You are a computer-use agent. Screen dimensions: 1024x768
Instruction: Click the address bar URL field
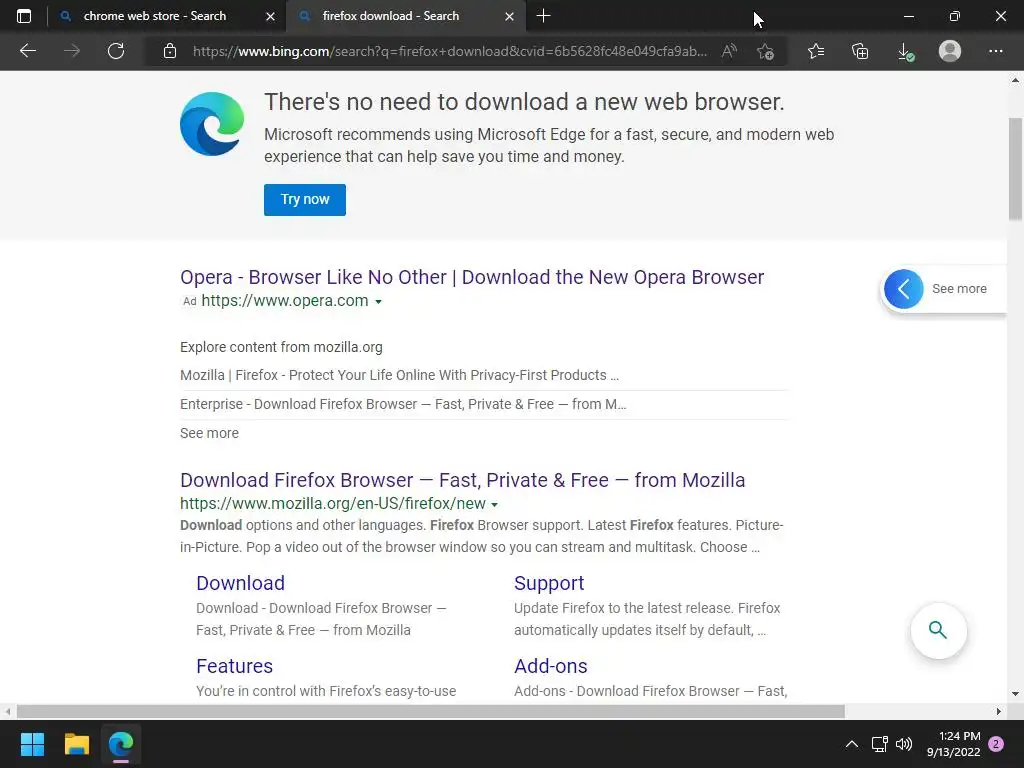[449, 51]
